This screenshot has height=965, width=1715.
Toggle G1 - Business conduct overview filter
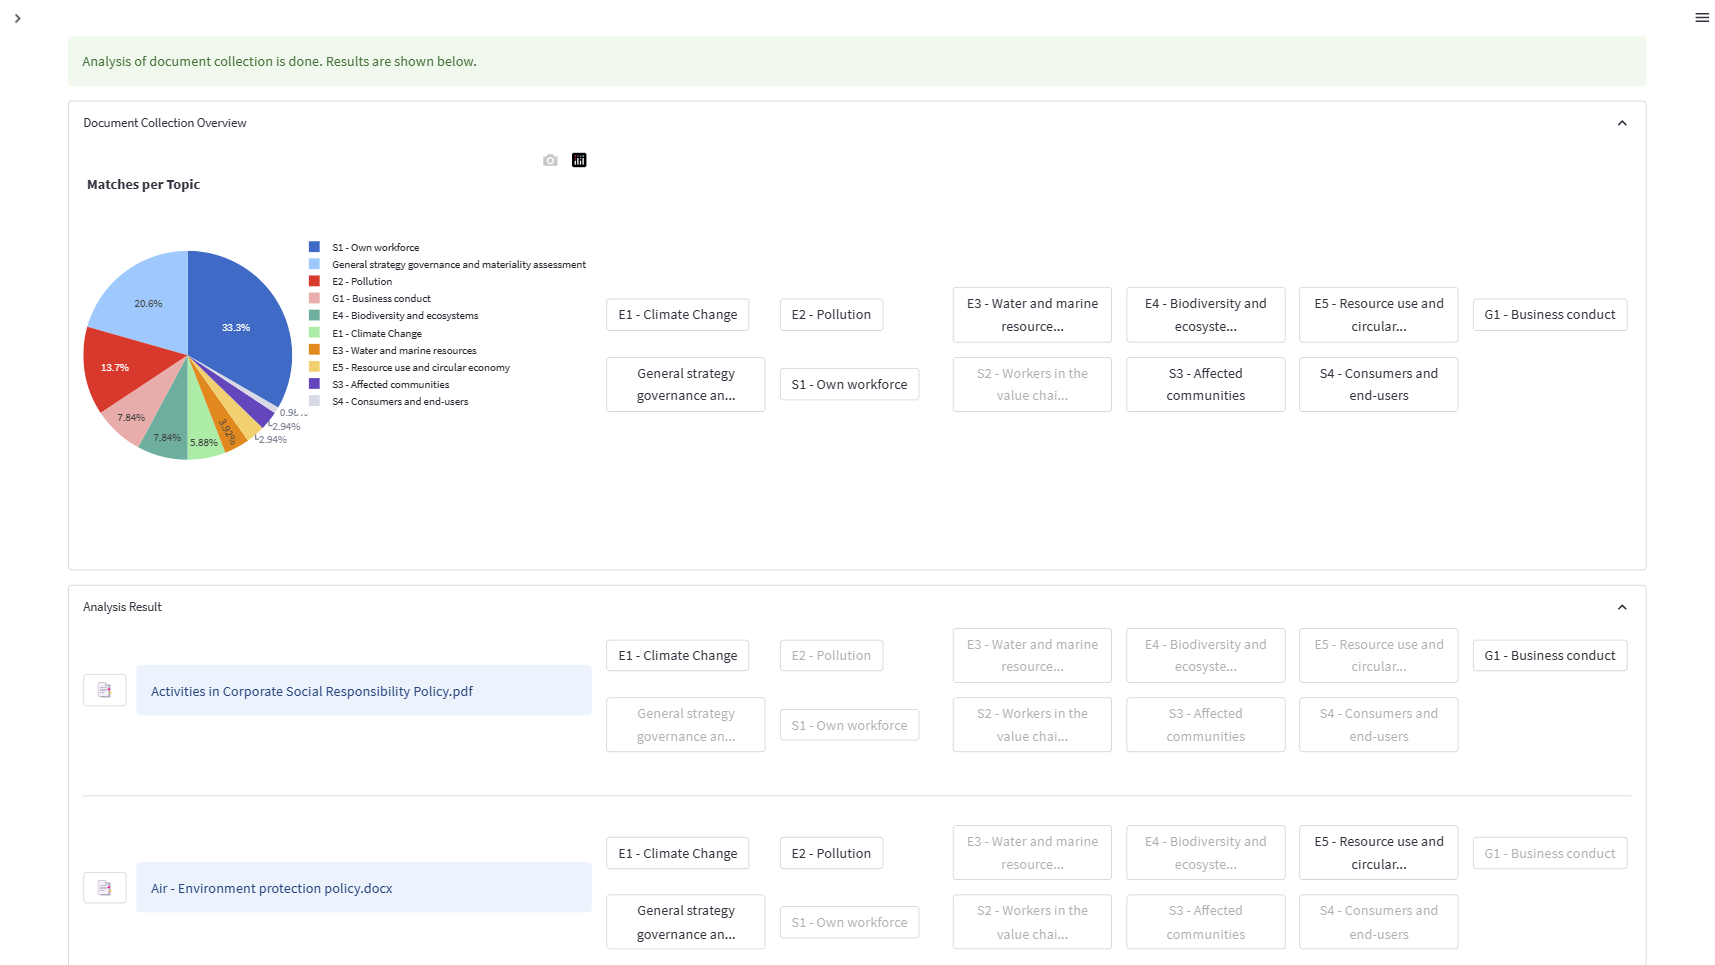[x=1549, y=315]
